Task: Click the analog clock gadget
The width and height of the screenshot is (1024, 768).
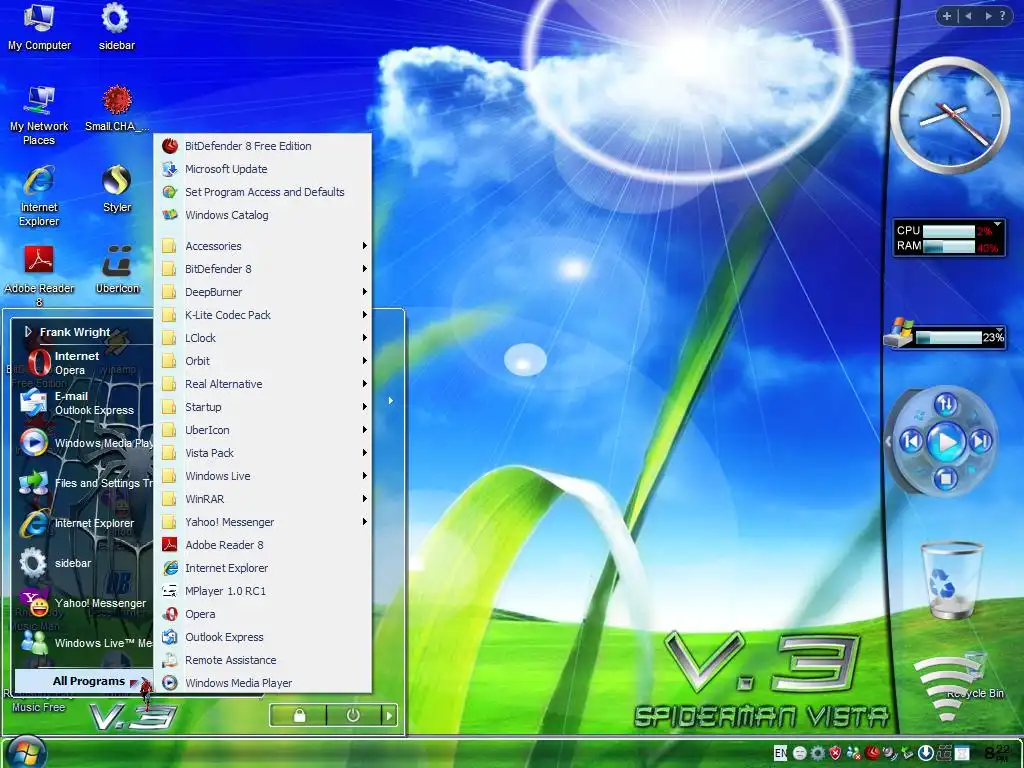Action: pyautogui.click(x=950, y=116)
